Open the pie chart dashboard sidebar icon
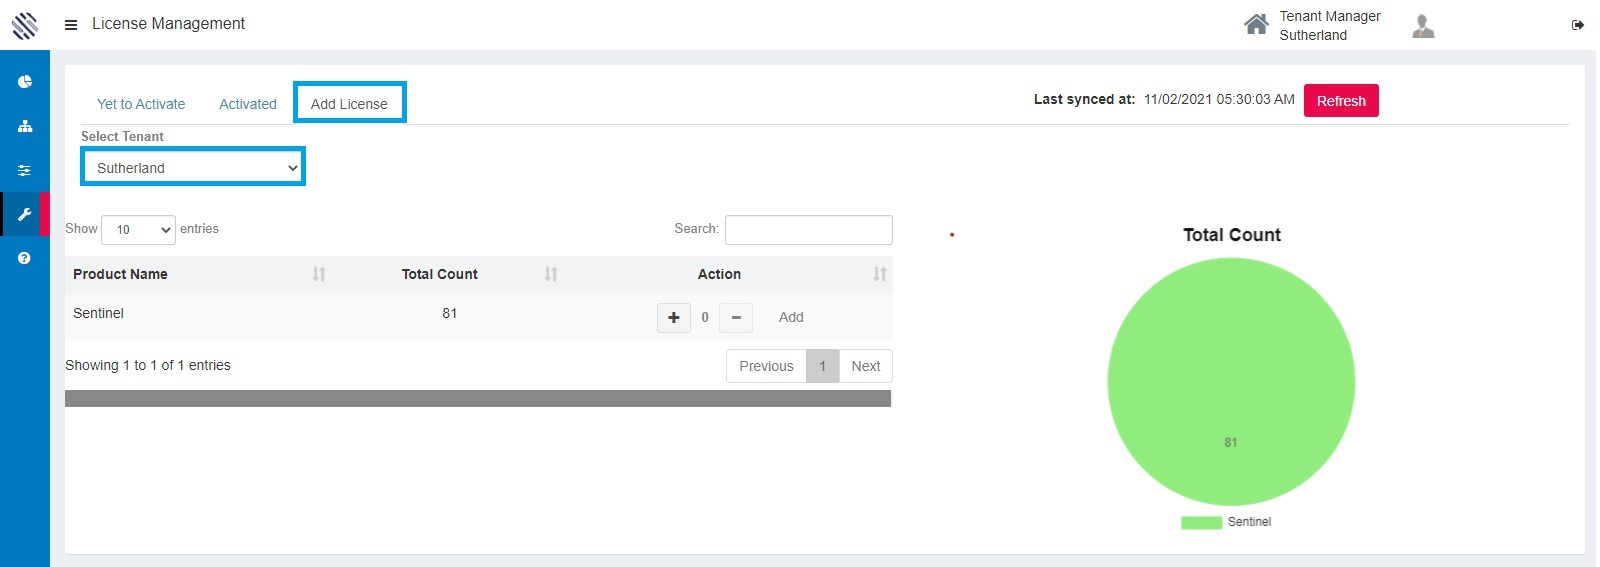Image resolution: width=1600 pixels, height=567 pixels. [25, 82]
